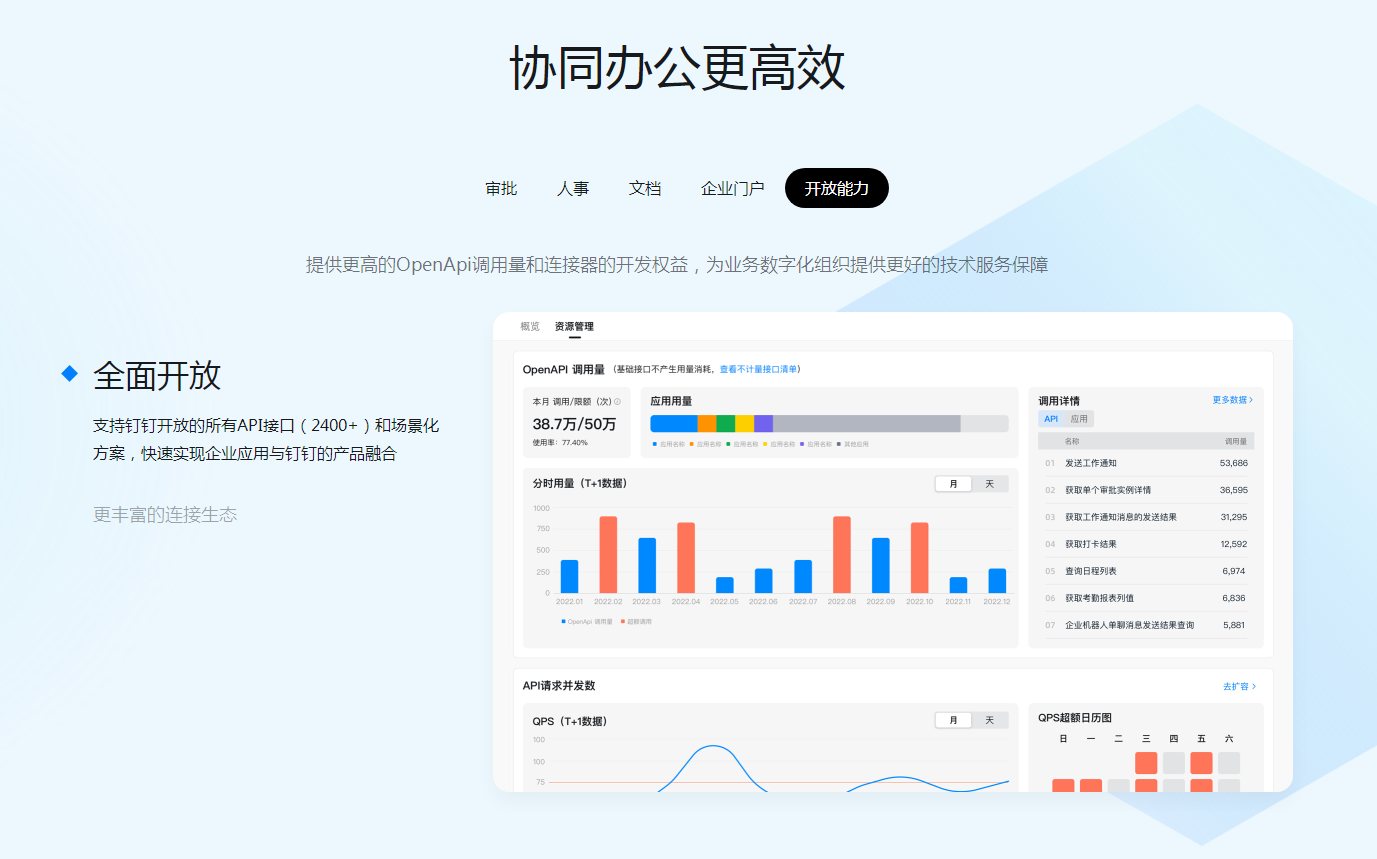
Task: Click the 调用量 column header
Action: pos(1237,441)
